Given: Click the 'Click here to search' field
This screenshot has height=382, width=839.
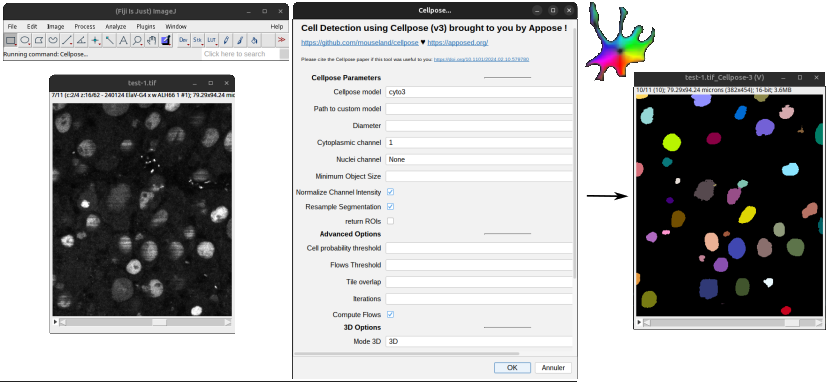Looking at the screenshot, I should point(241,54).
